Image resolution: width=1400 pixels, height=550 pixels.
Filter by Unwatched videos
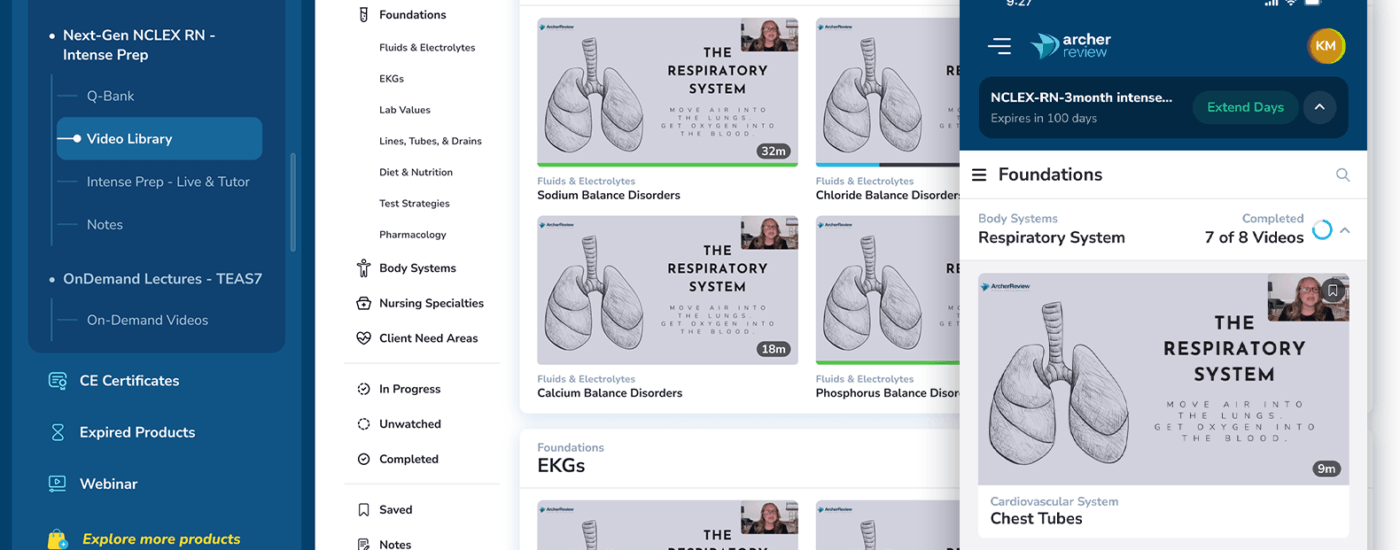click(x=409, y=424)
